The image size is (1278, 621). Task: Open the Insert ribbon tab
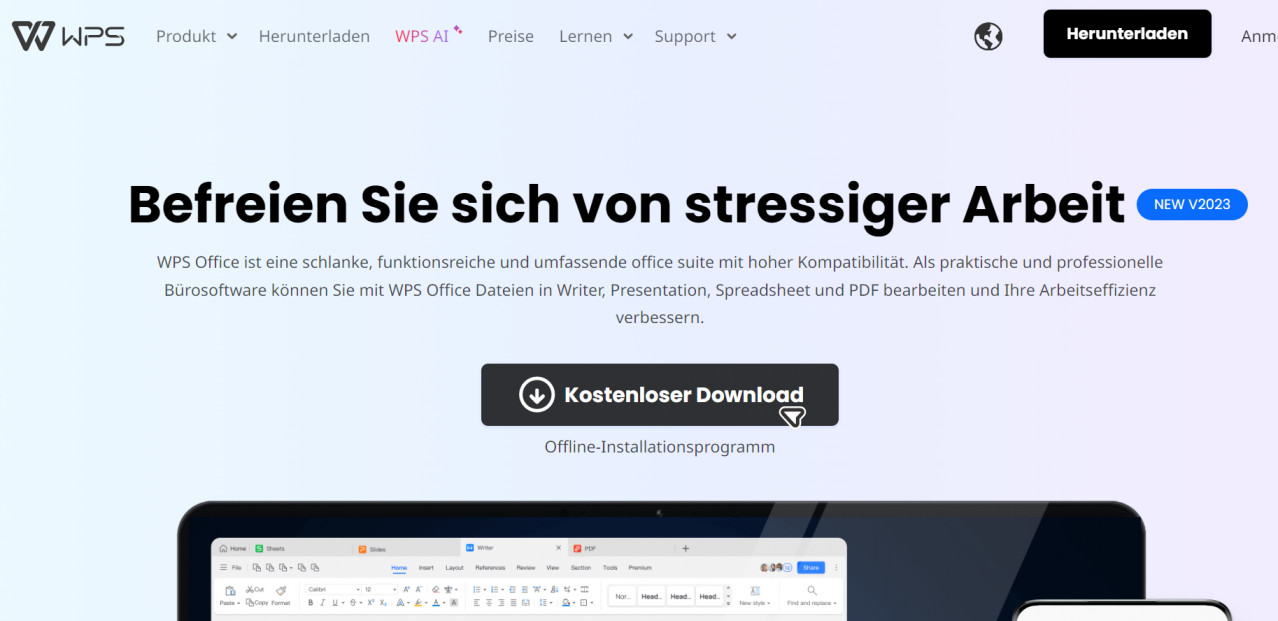425,568
